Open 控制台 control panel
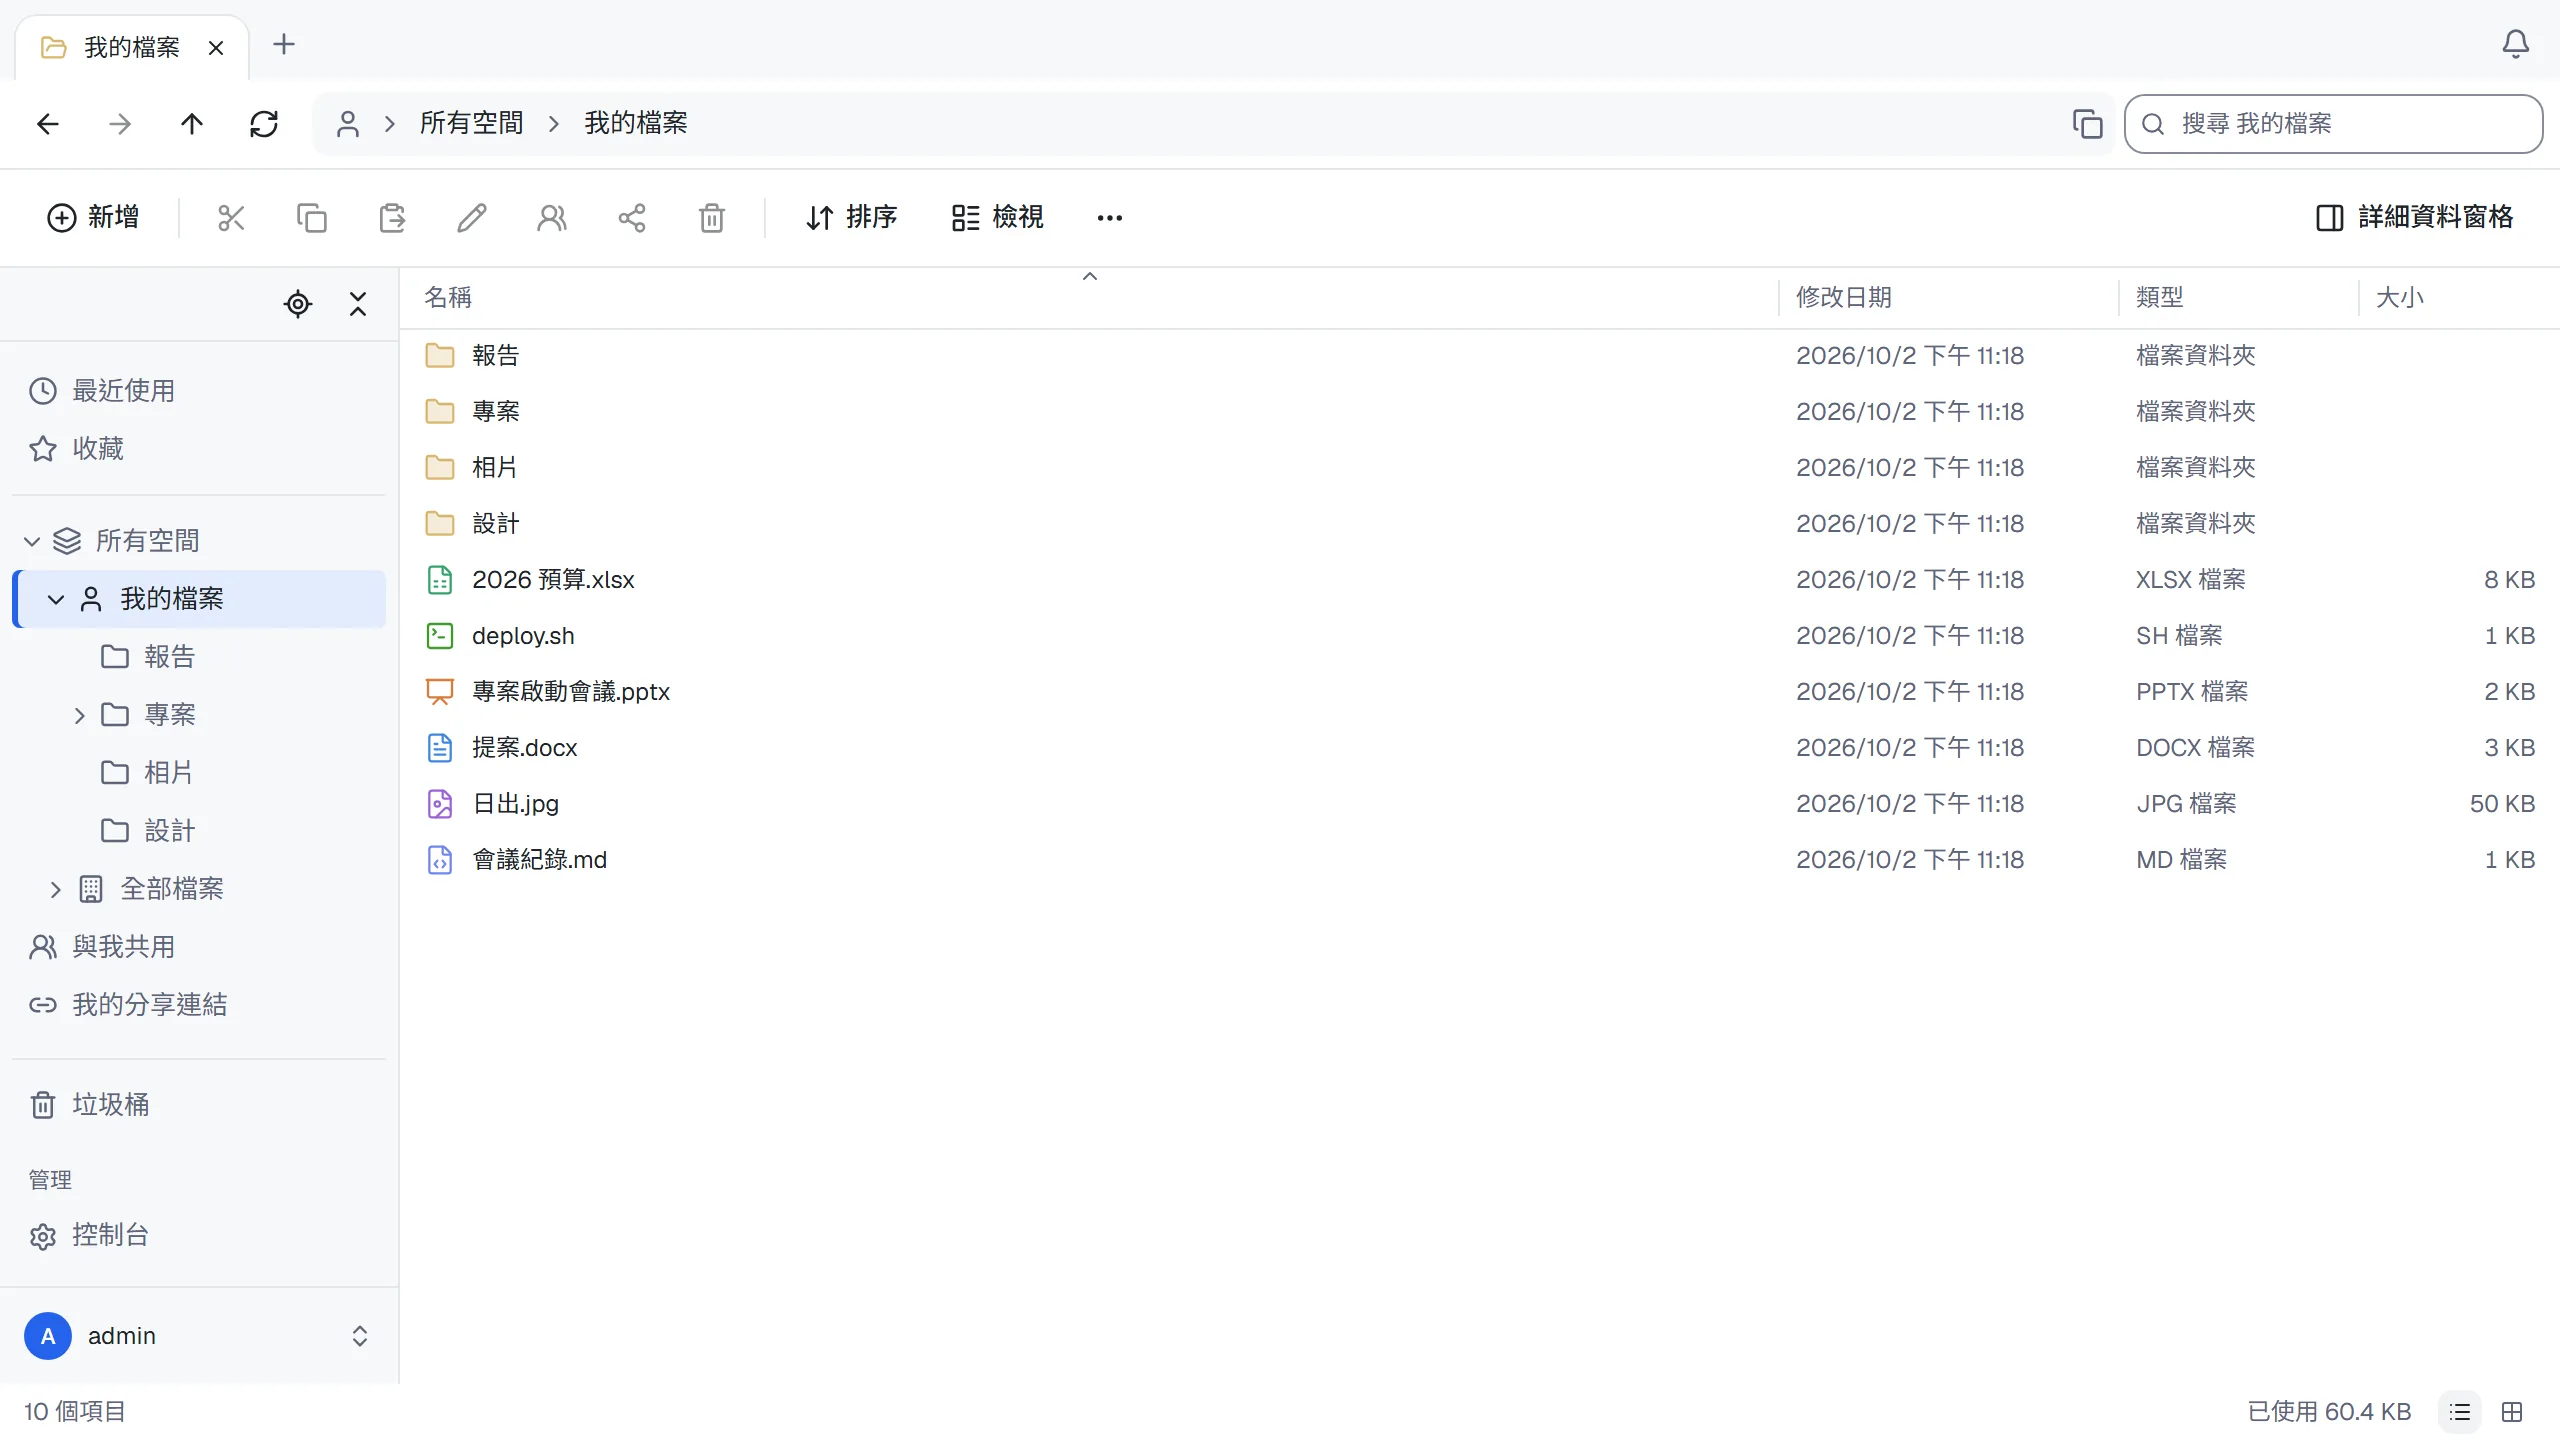This screenshot has height=1440, width=2560. (198, 1236)
